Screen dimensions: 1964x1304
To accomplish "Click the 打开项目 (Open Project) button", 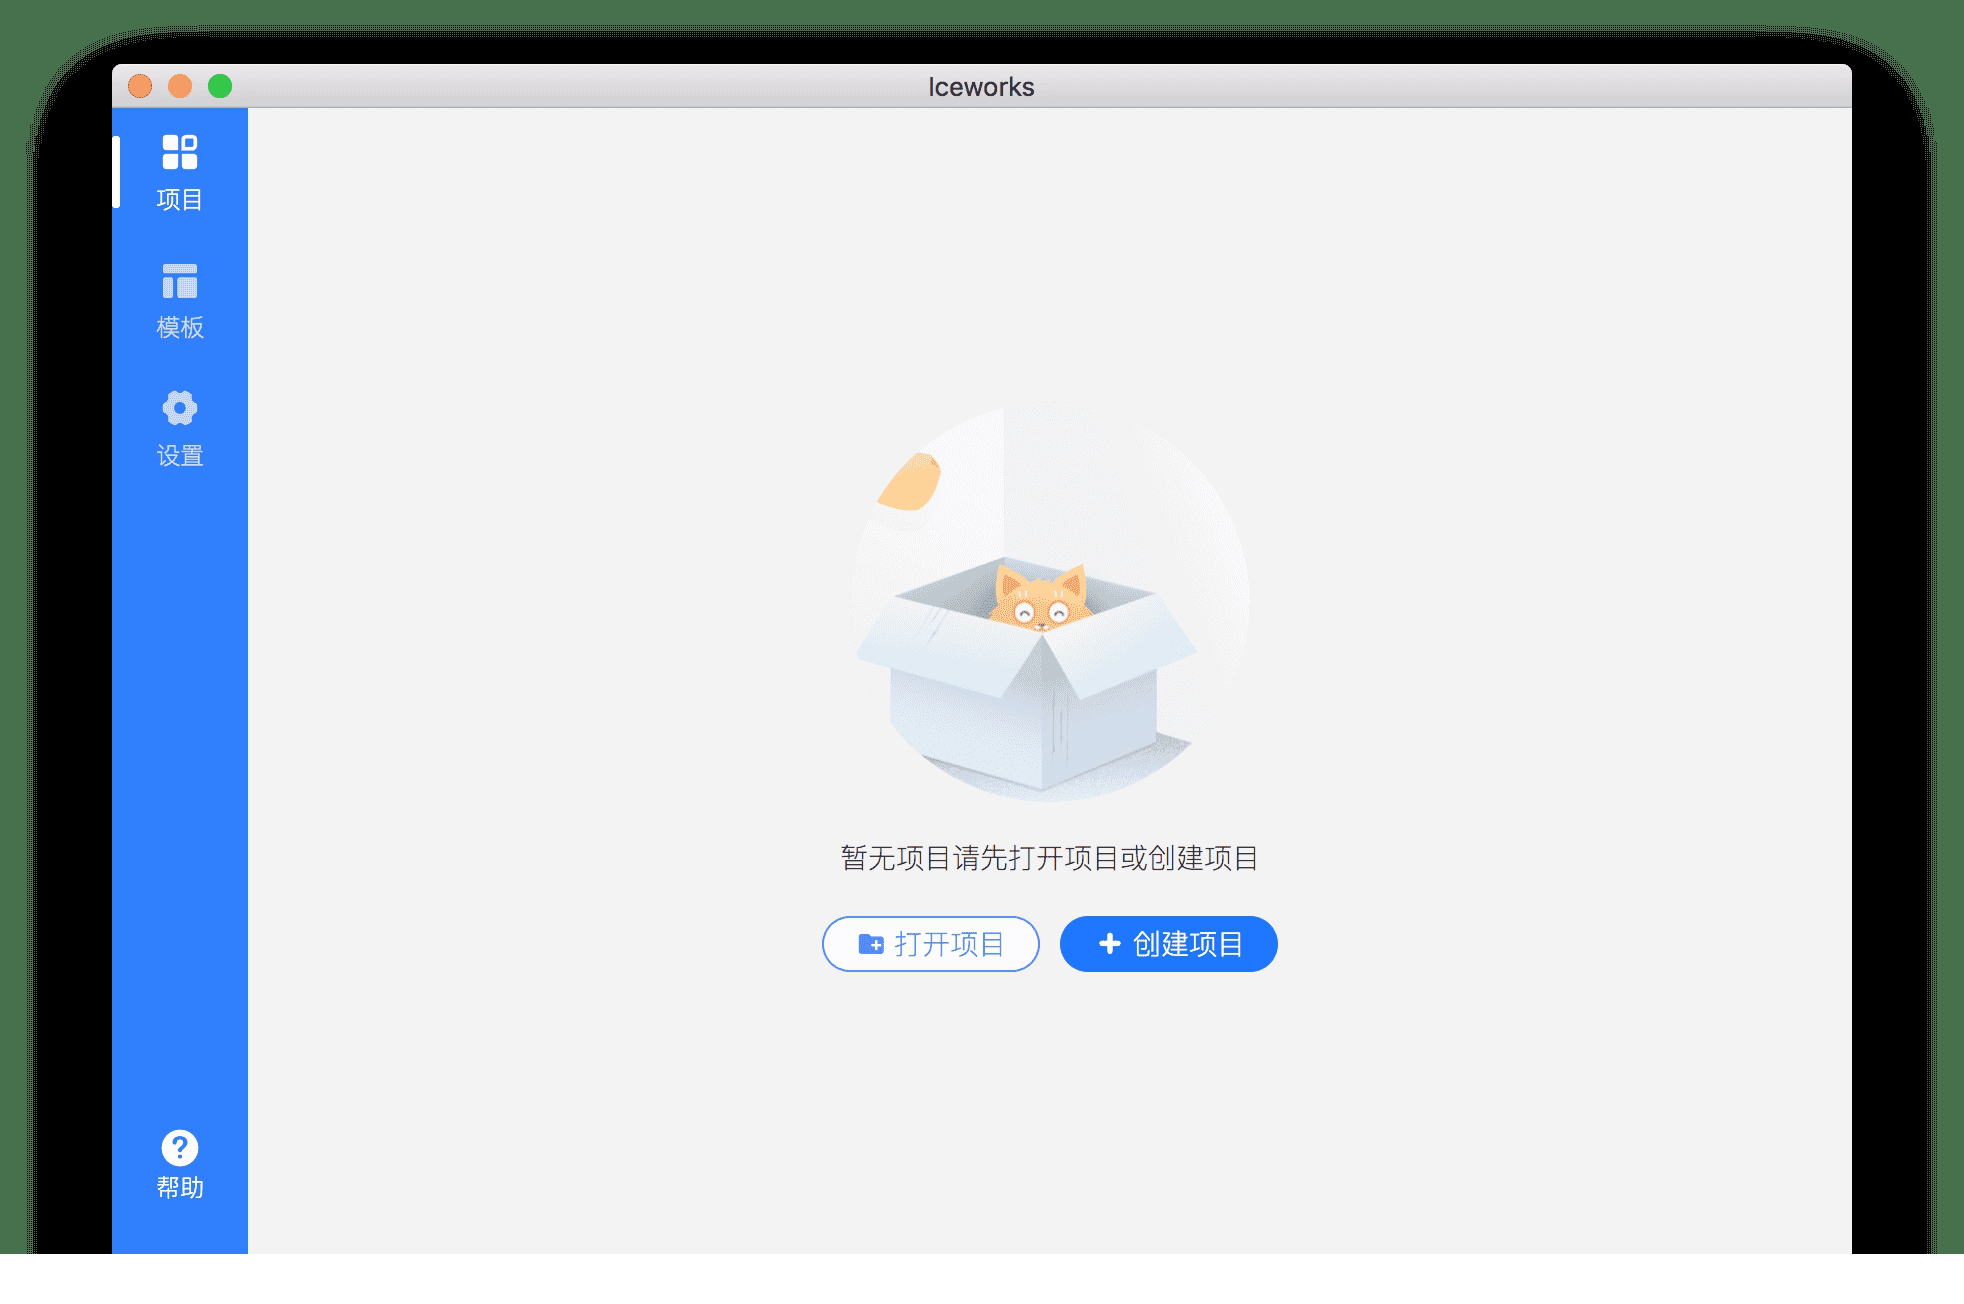I will [930, 944].
